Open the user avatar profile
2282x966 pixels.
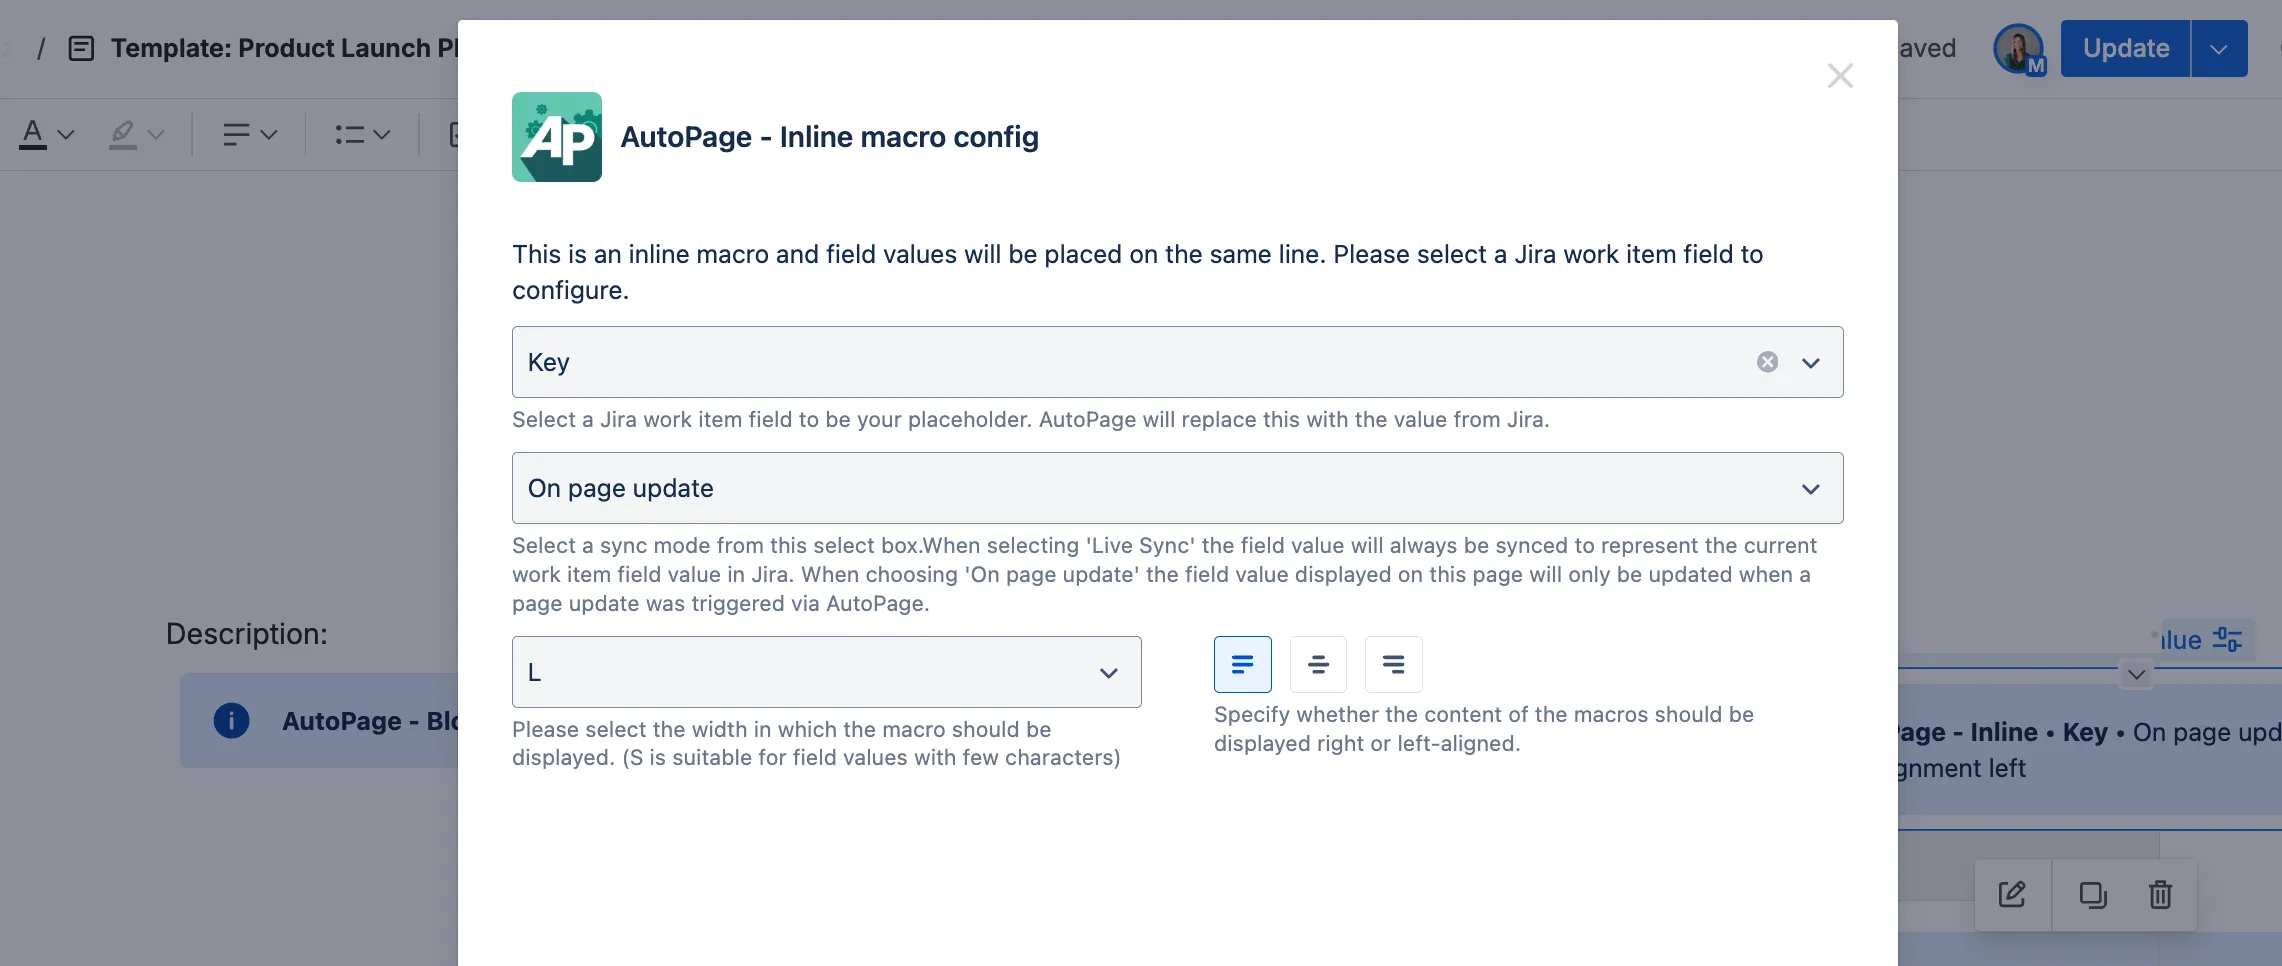click(x=2018, y=48)
